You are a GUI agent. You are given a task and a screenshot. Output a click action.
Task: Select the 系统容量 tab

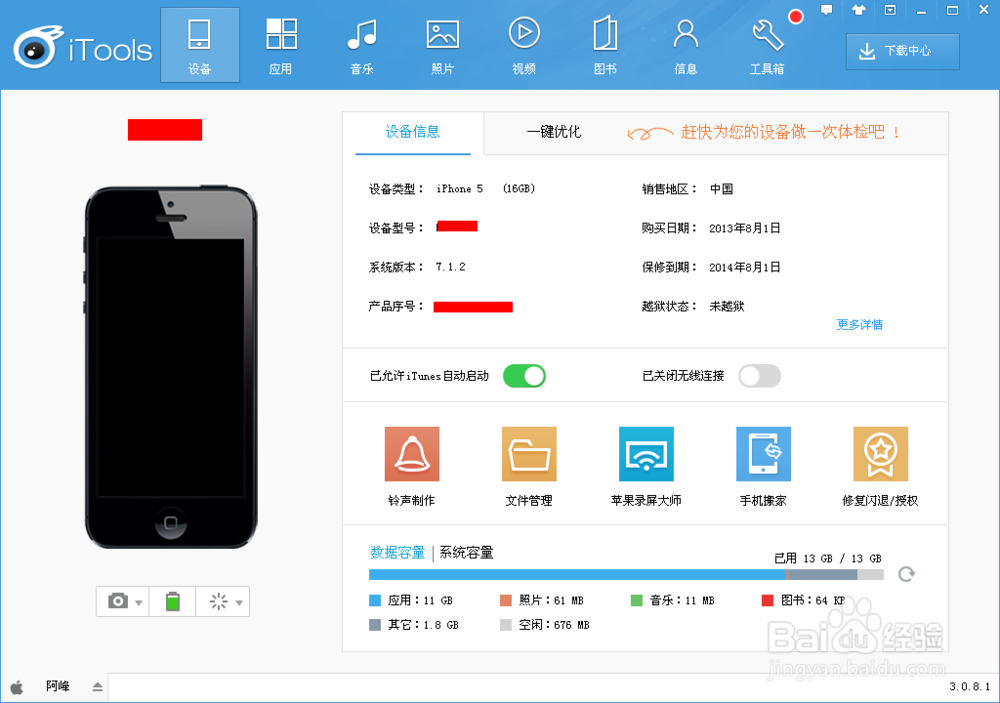pyautogui.click(x=466, y=552)
